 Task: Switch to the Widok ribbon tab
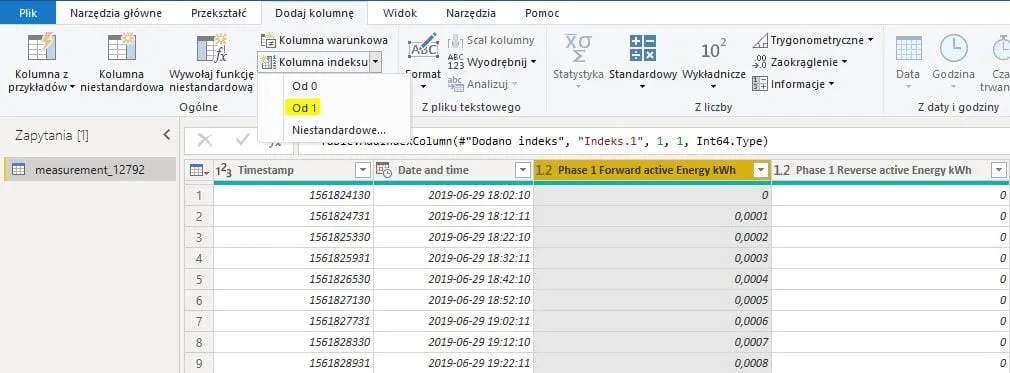[399, 13]
